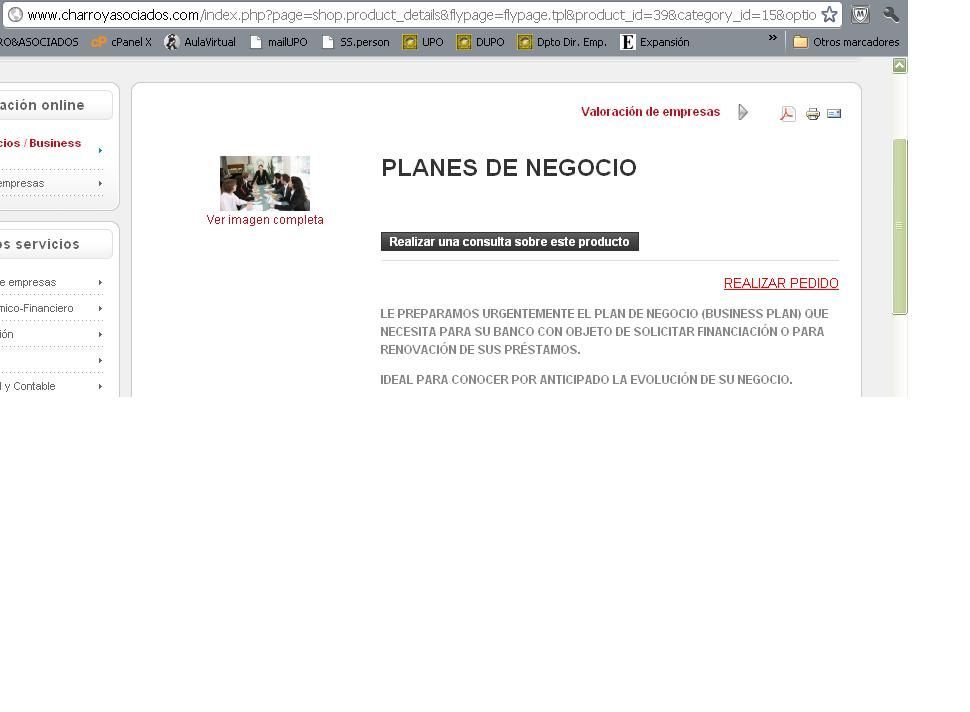Image resolution: width=970 pixels, height=712 pixels.
Task: Open the Expansión bookmark
Action: (x=655, y=42)
